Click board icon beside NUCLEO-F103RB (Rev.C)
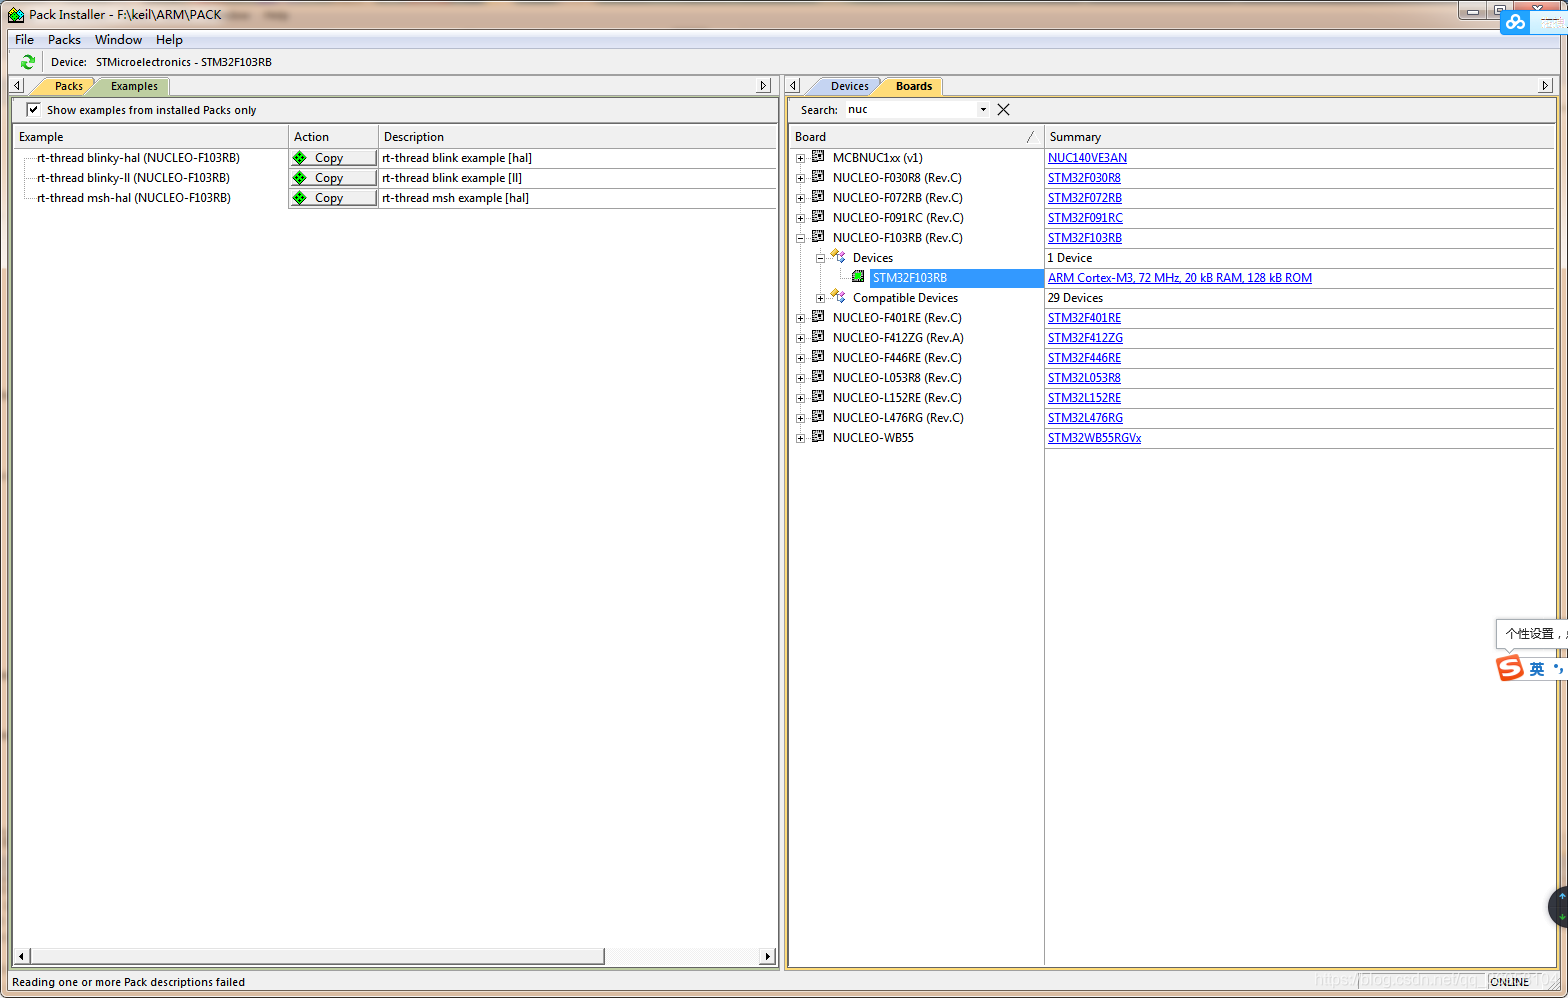Screen dimensions: 1568x998 pos(818,237)
